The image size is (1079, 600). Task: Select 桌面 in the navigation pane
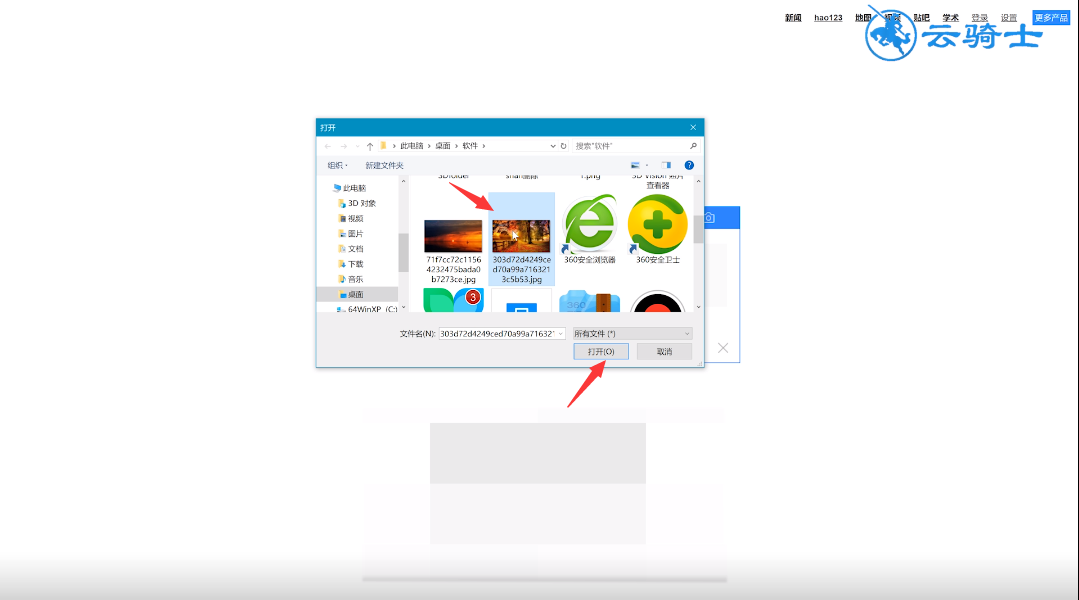coord(351,294)
